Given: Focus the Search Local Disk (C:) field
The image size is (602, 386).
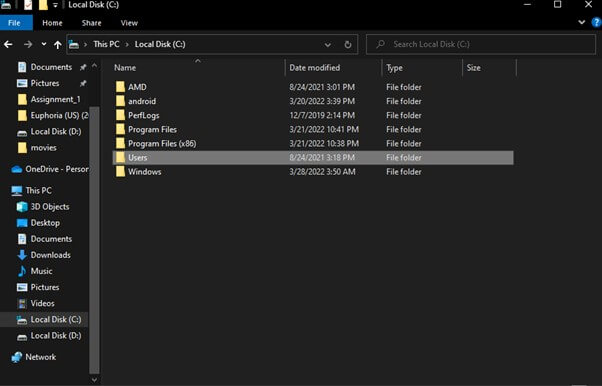Looking at the screenshot, I should 481,44.
